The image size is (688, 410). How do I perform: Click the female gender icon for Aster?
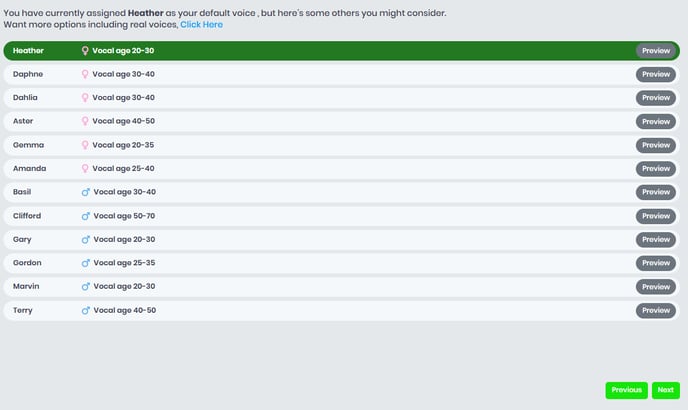tap(85, 121)
